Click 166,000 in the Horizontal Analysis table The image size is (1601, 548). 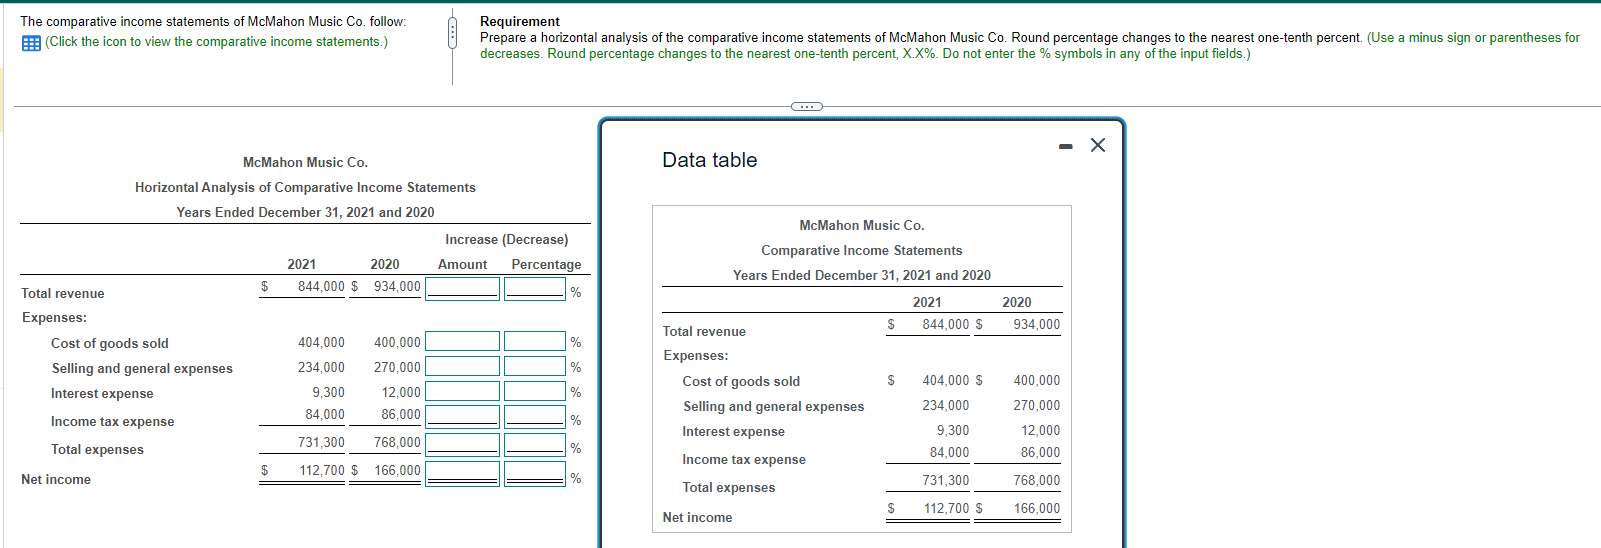(397, 470)
